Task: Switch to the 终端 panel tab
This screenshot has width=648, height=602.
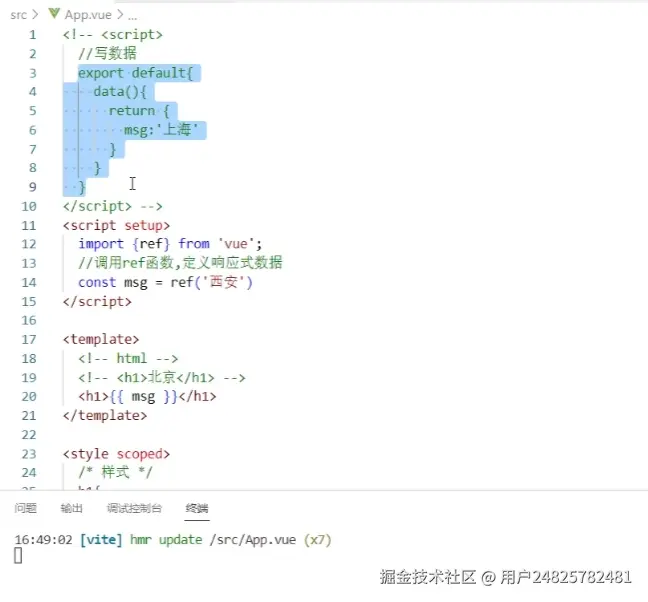Action: click(x=197, y=508)
